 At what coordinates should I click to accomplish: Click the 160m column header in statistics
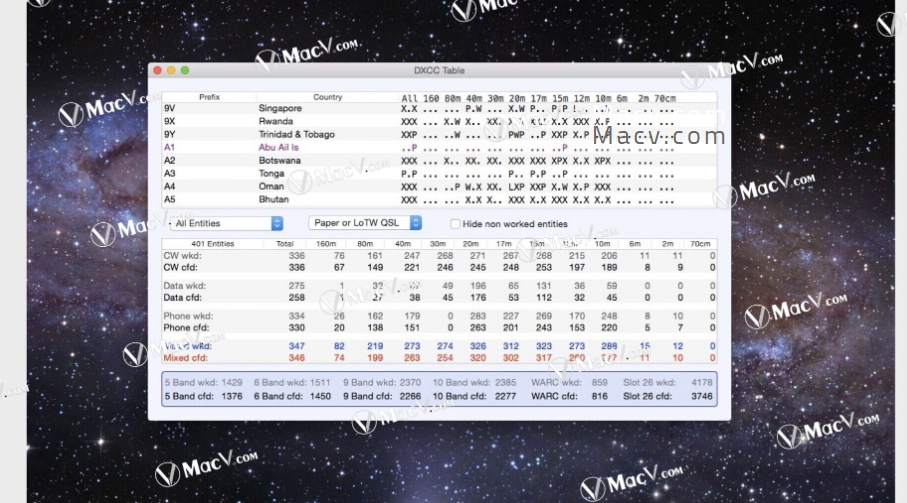point(326,244)
